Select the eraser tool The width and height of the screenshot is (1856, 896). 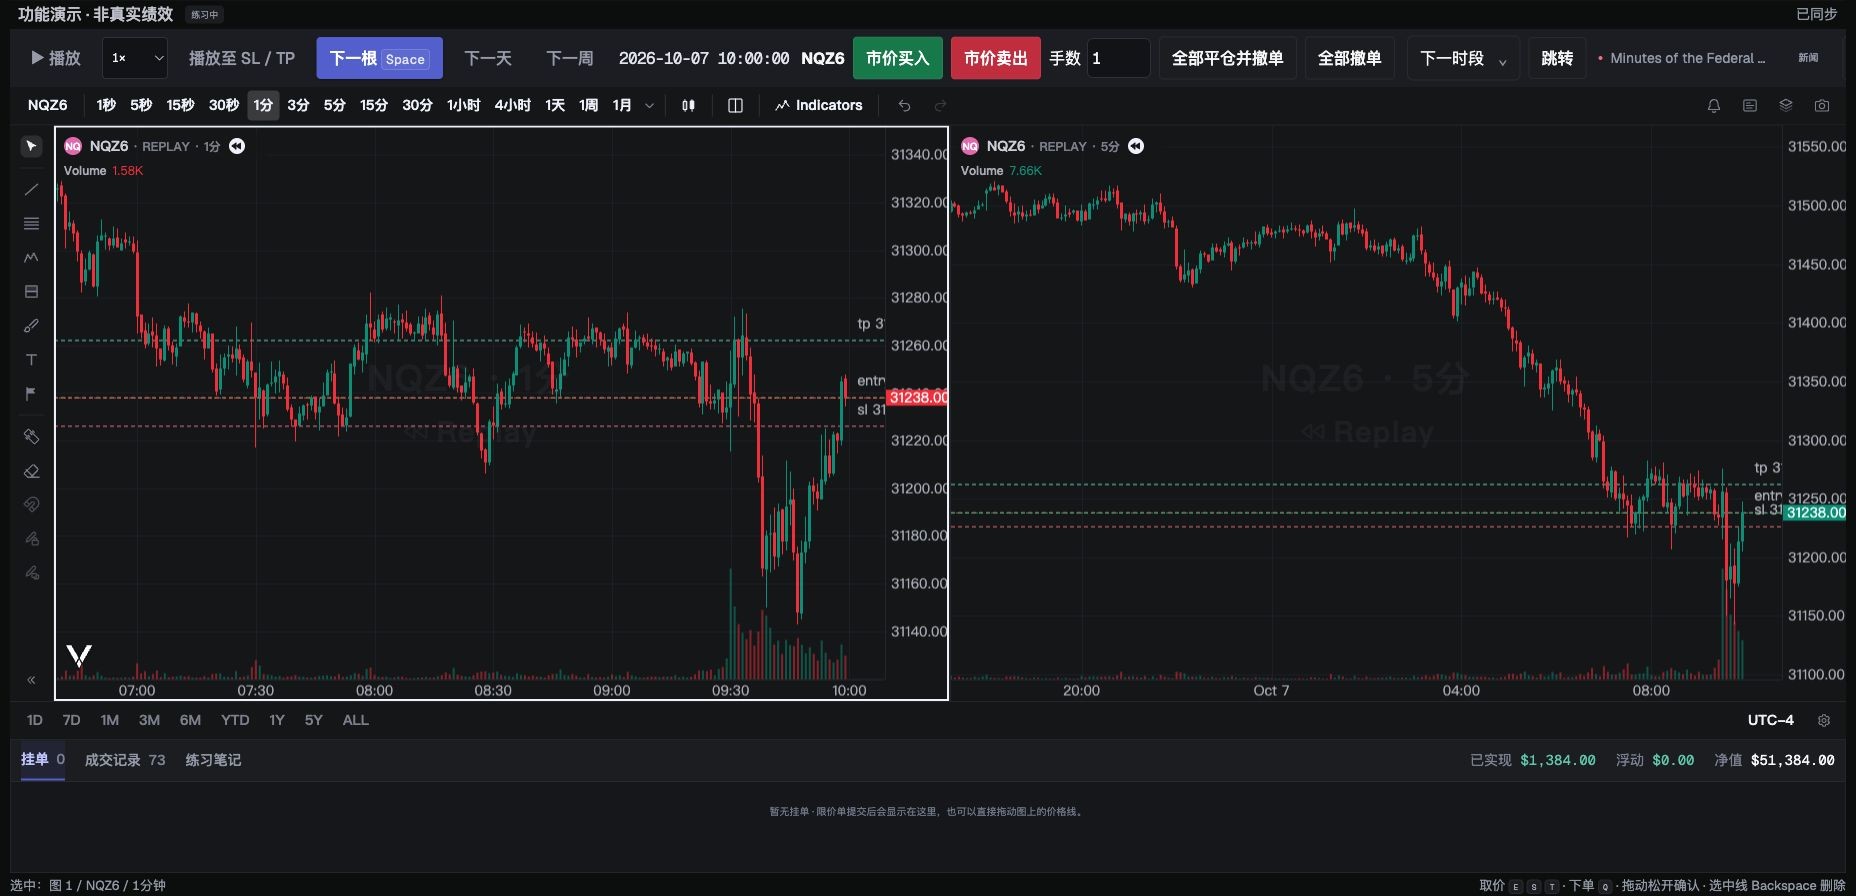(31, 471)
